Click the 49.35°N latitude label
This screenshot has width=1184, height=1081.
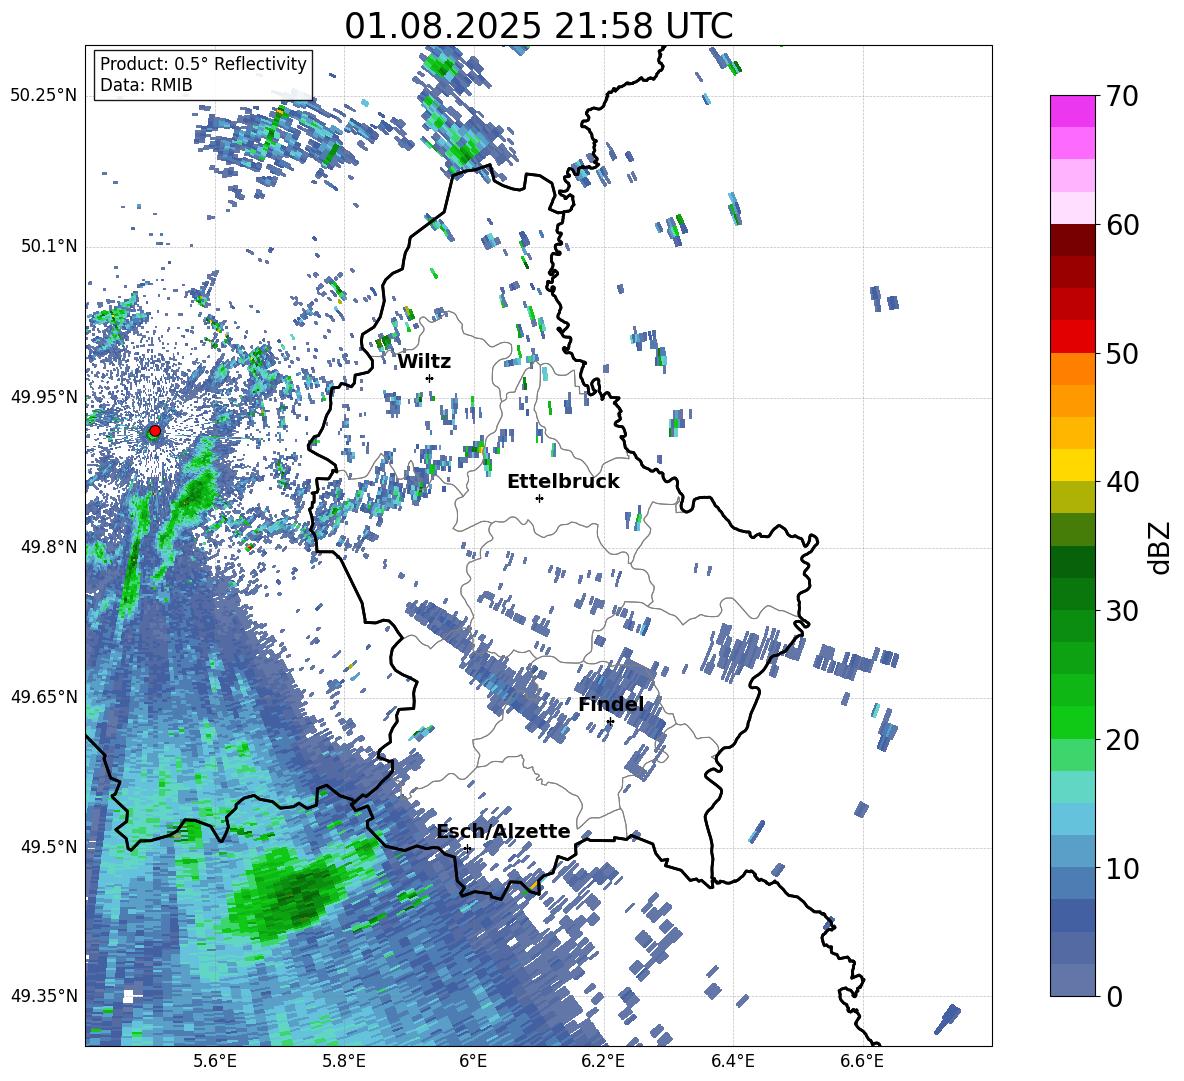click(44, 996)
